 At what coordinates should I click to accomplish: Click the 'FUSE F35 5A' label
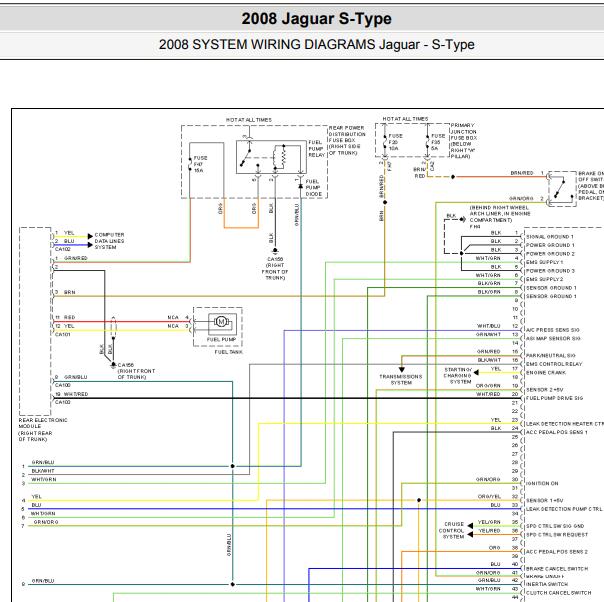tap(438, 142)
